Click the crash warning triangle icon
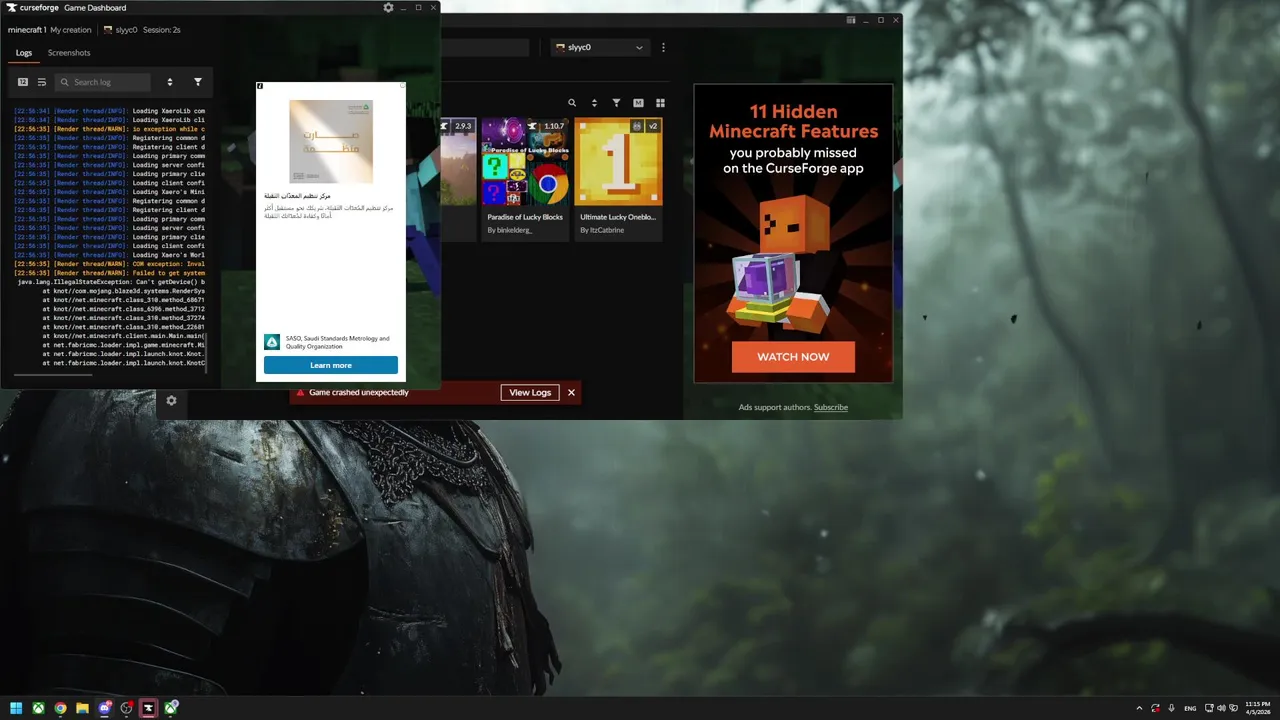 (x=300, y=393)
